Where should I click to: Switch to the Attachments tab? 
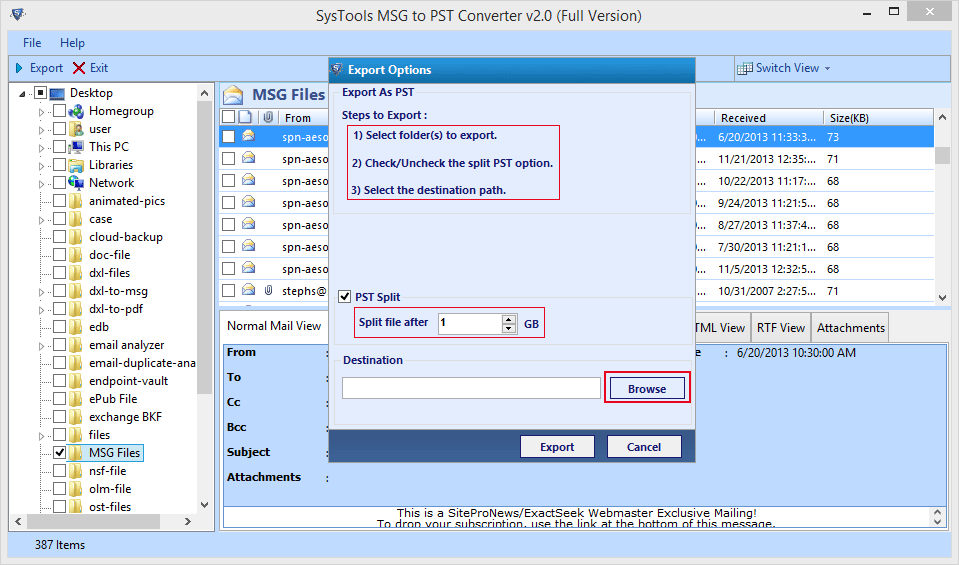click(x=849, y=328)
